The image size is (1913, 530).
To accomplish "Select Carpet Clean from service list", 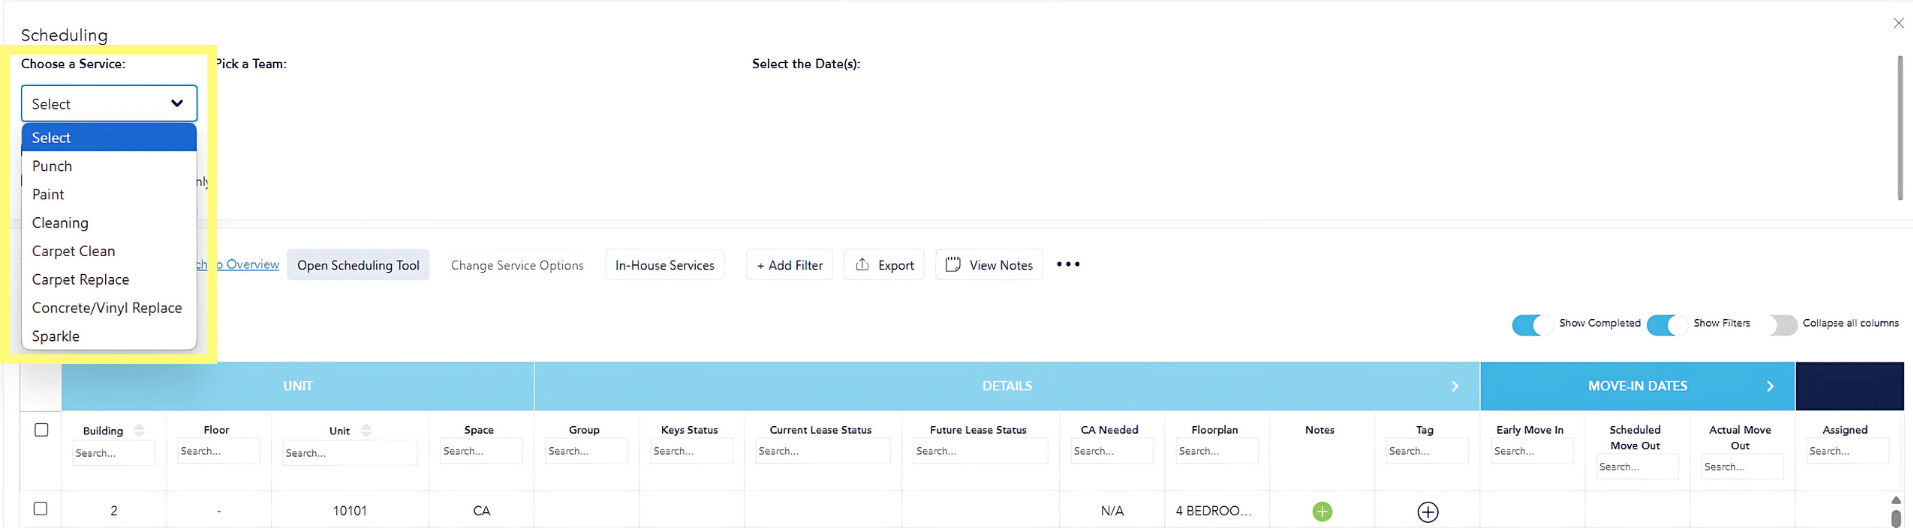I will [x=74, y=251].
